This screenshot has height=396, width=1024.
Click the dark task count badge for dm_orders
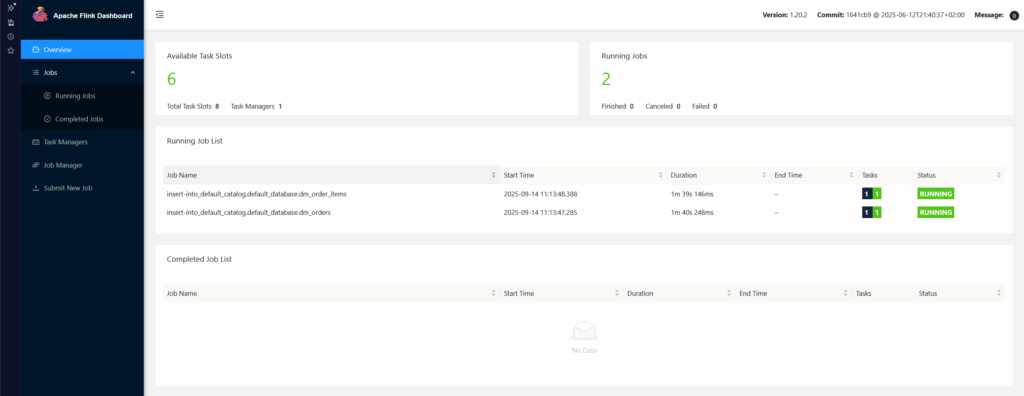point(867,212)
